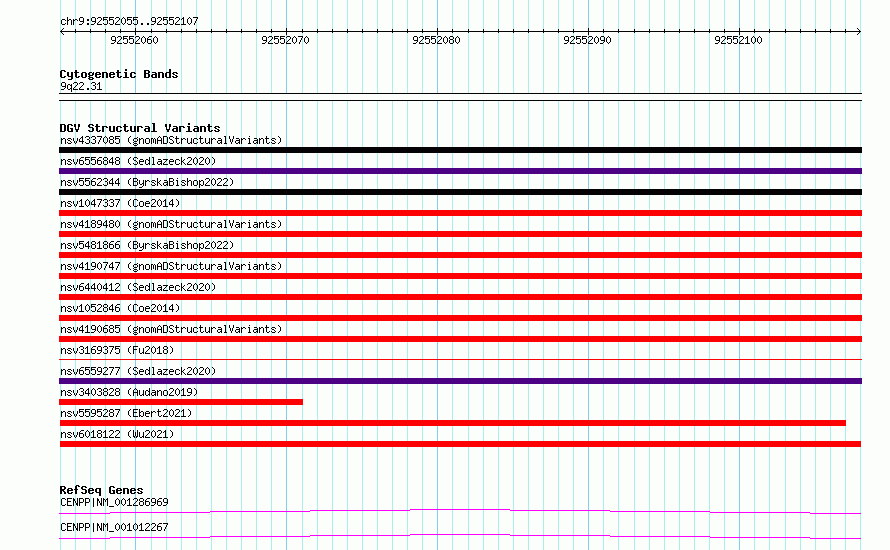
Task: Click the chr9:92552055..92552107 region label
Action: pos(129,21)
